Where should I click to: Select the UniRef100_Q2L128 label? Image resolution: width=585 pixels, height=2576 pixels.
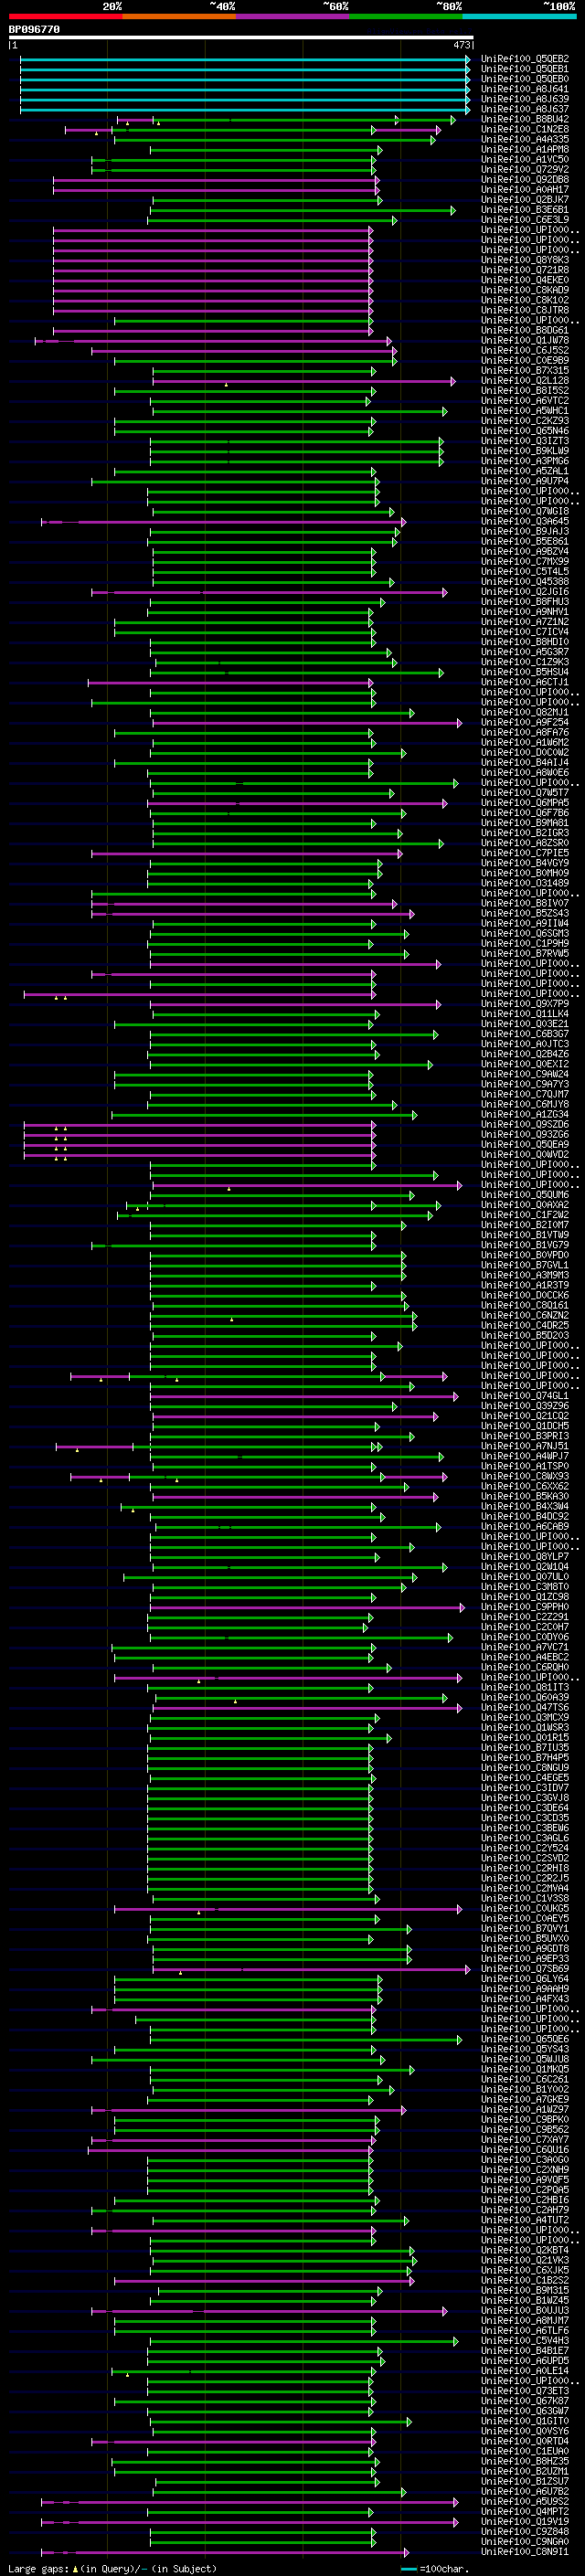[x=525, y=381]
